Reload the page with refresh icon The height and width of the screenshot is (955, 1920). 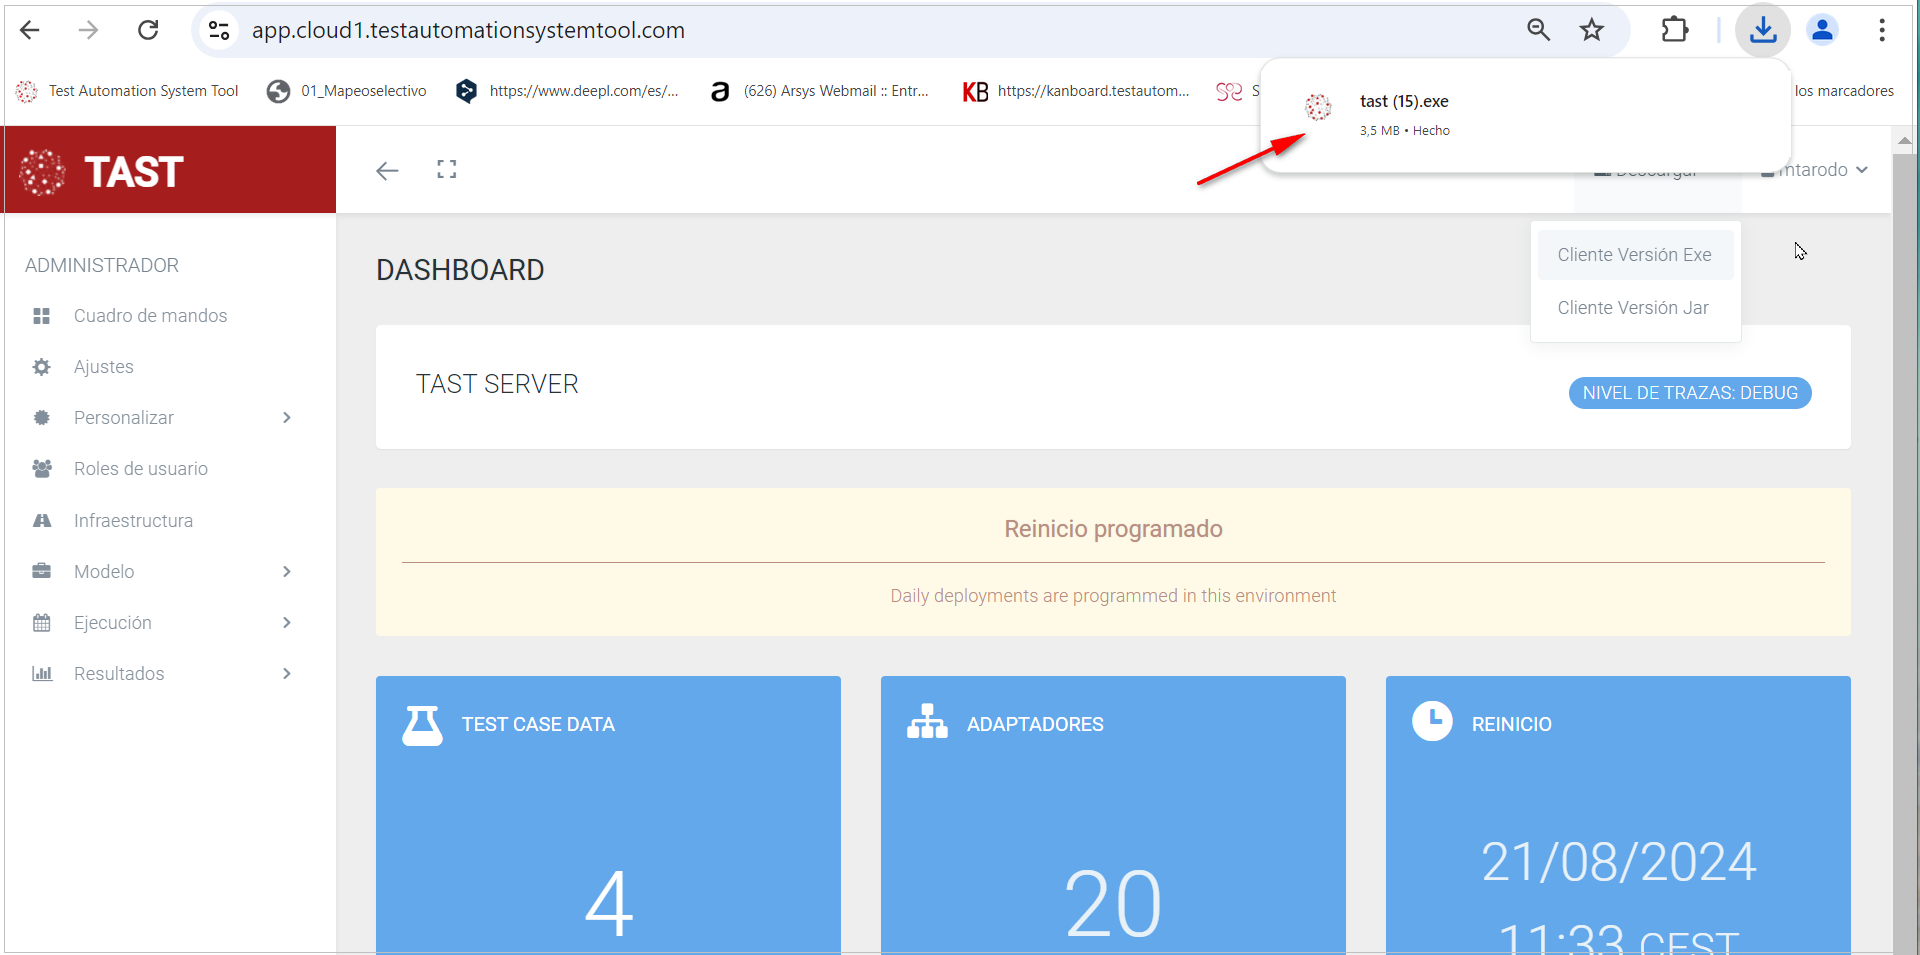[x=148, y=30]
